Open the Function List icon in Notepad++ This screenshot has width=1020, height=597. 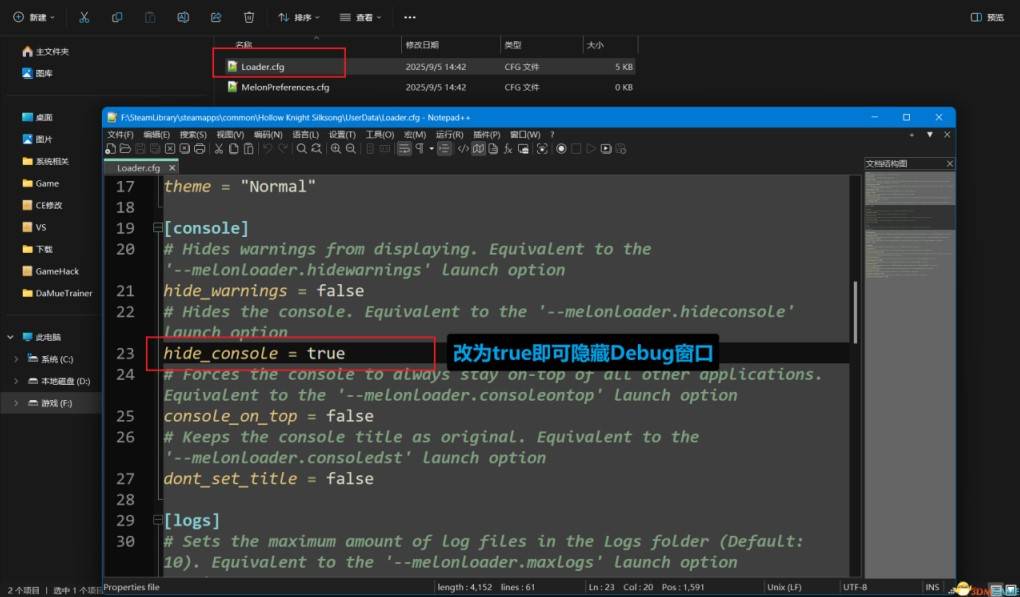[508, 149]
